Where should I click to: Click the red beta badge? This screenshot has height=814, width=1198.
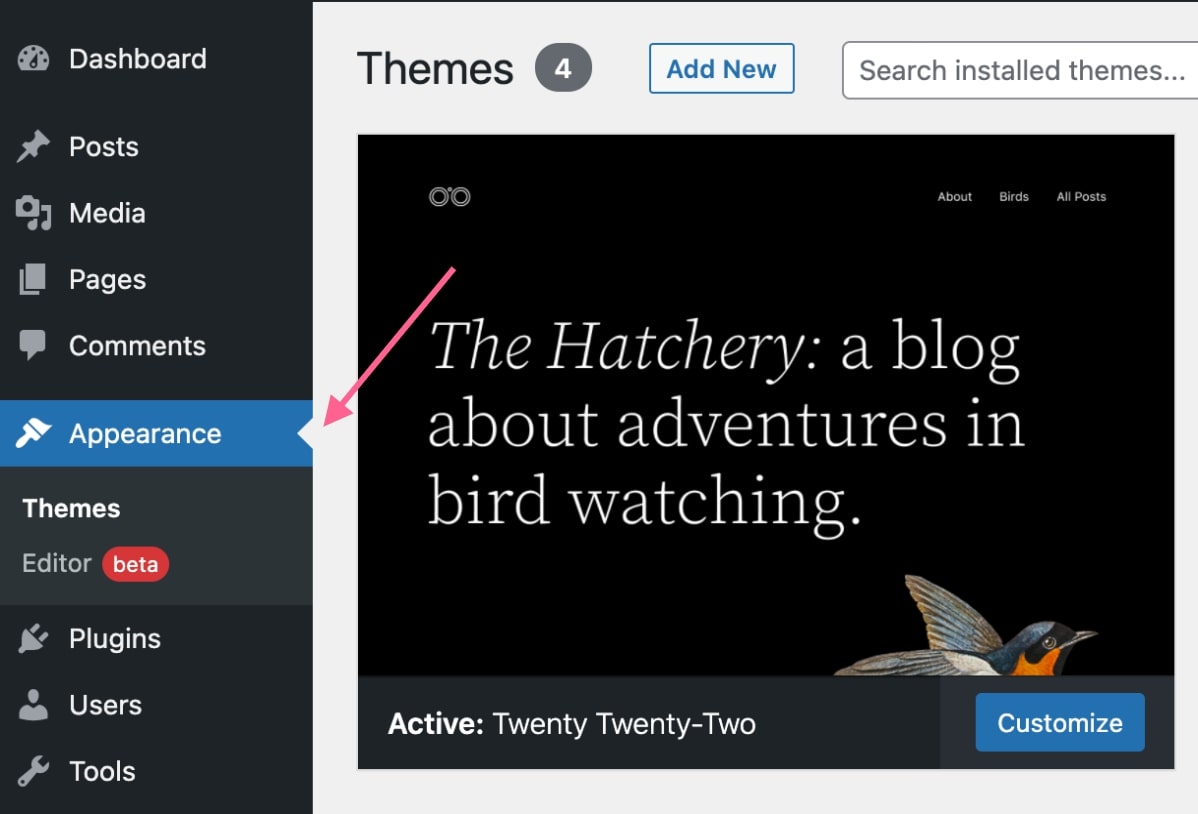coord(135,564)
